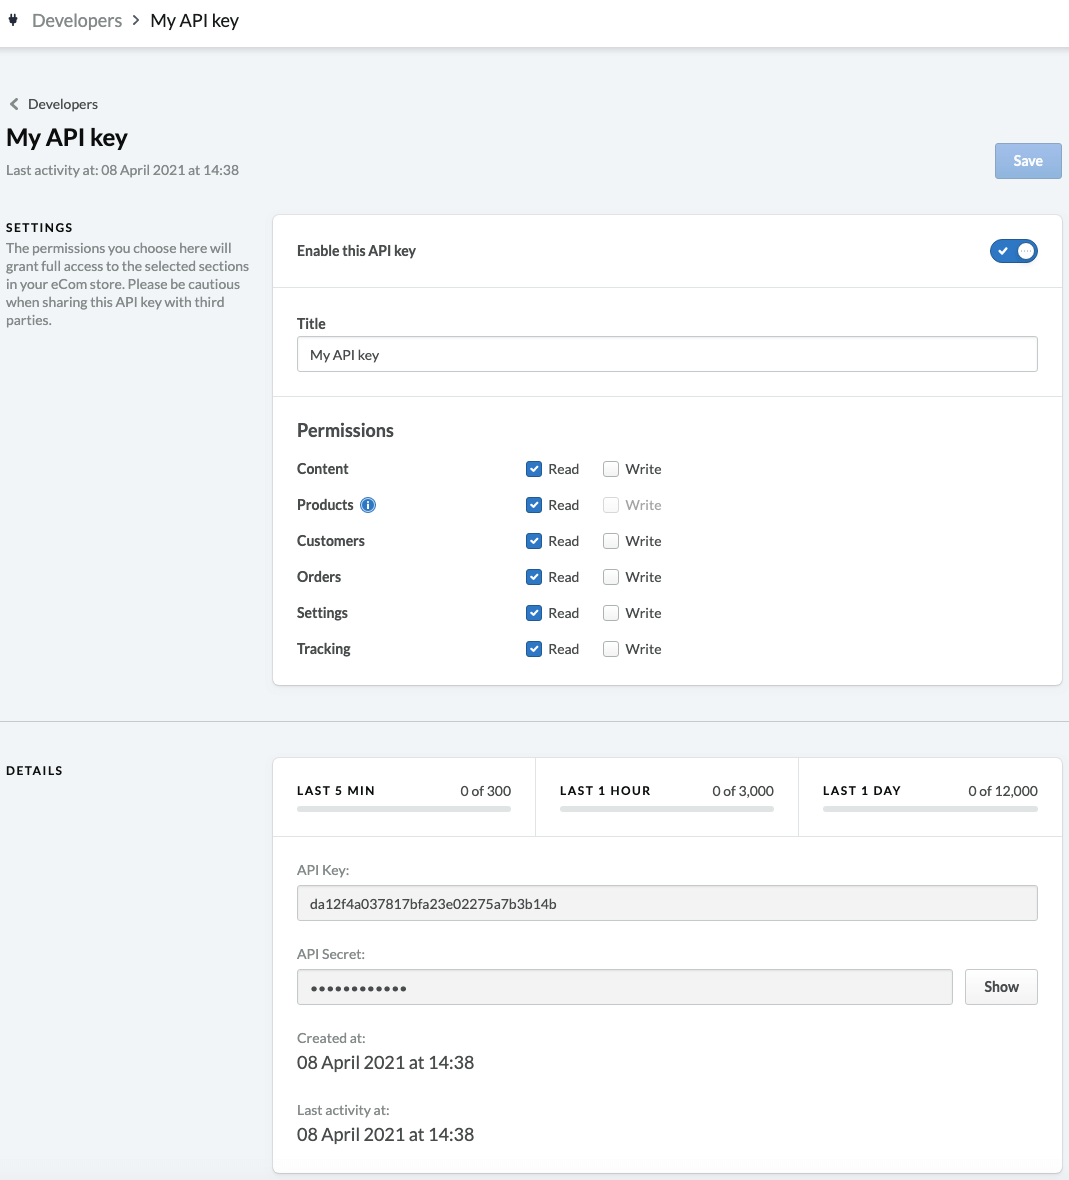1069x1180 pixels.
Task: Toggle the Enable this API key switch
Action: [x=1013, y=251]
